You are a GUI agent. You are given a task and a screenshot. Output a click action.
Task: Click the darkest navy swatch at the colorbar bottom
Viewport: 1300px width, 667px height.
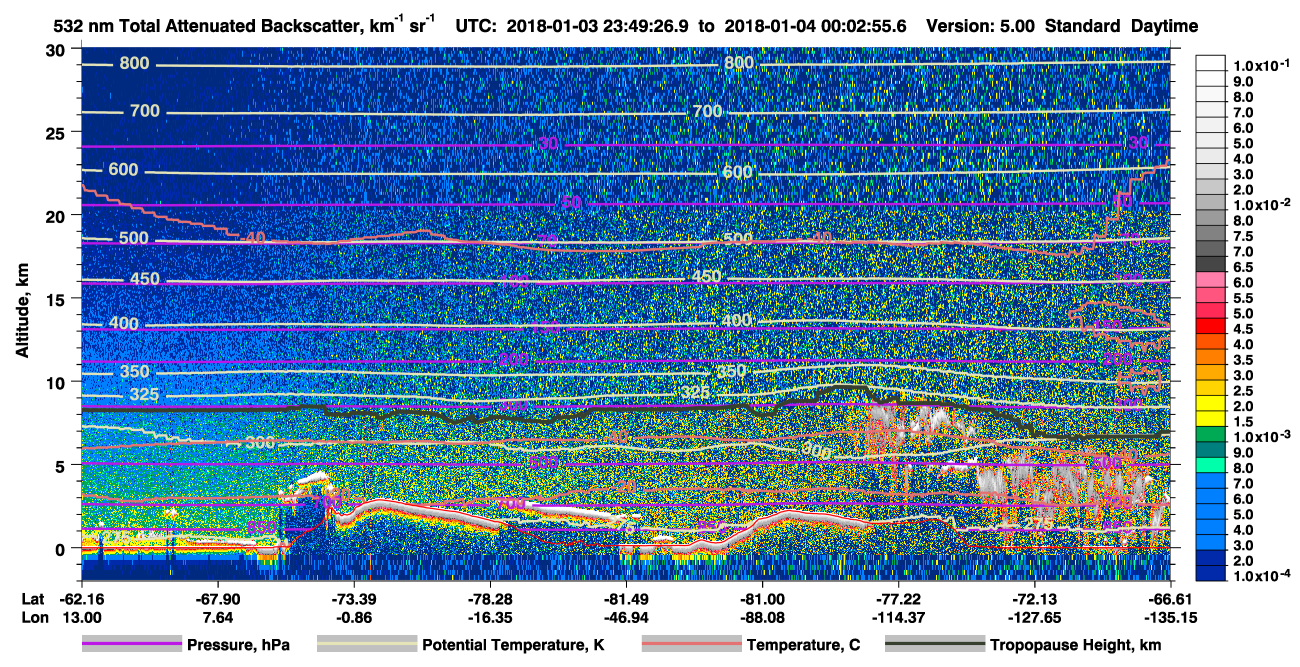[x=1211, y=573]
